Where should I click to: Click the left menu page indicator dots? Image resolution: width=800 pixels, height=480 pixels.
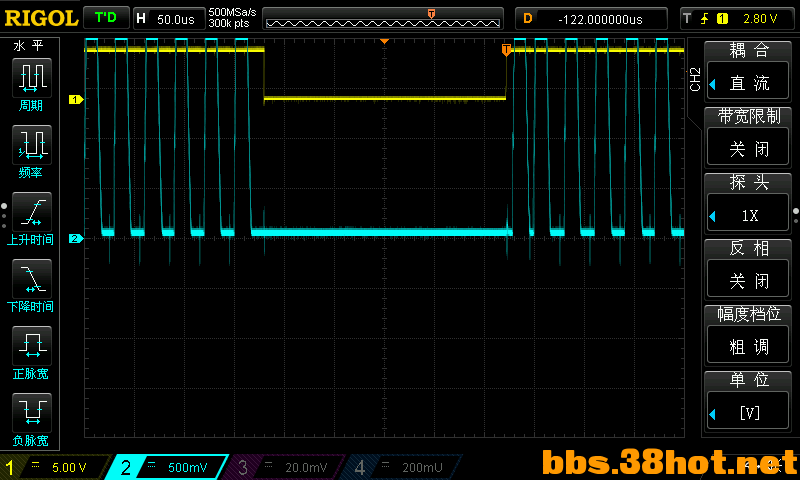(4, 216)
